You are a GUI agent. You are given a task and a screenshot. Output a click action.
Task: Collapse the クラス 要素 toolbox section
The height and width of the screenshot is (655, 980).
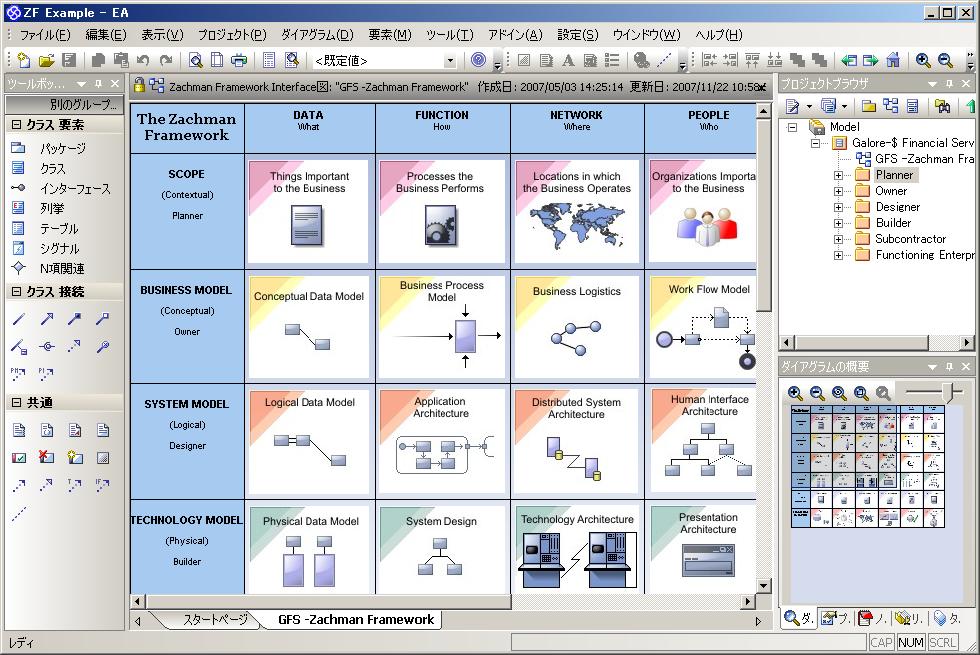point(16,124)
